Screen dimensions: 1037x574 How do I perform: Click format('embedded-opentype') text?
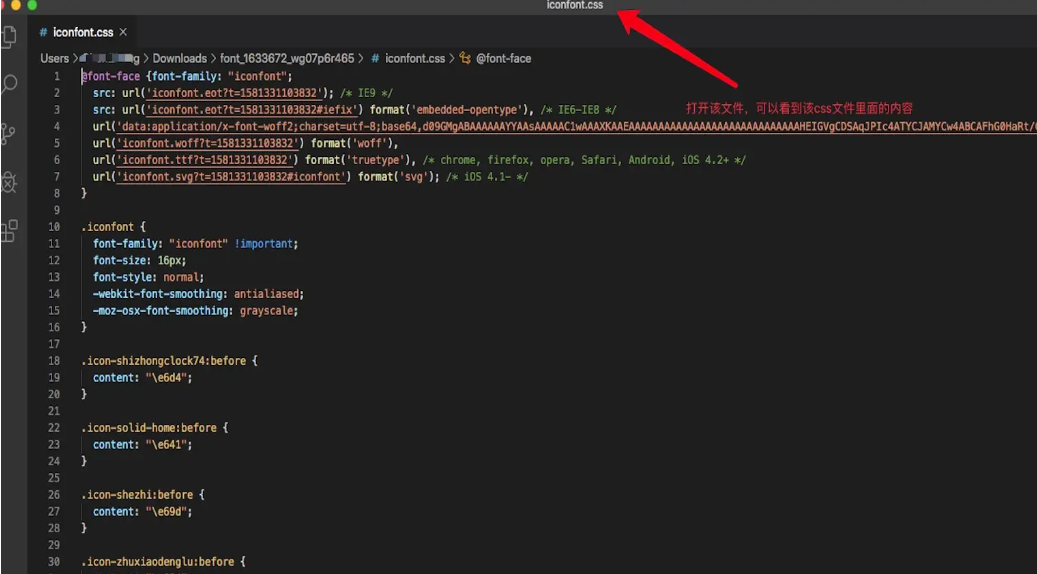(452, 109)
